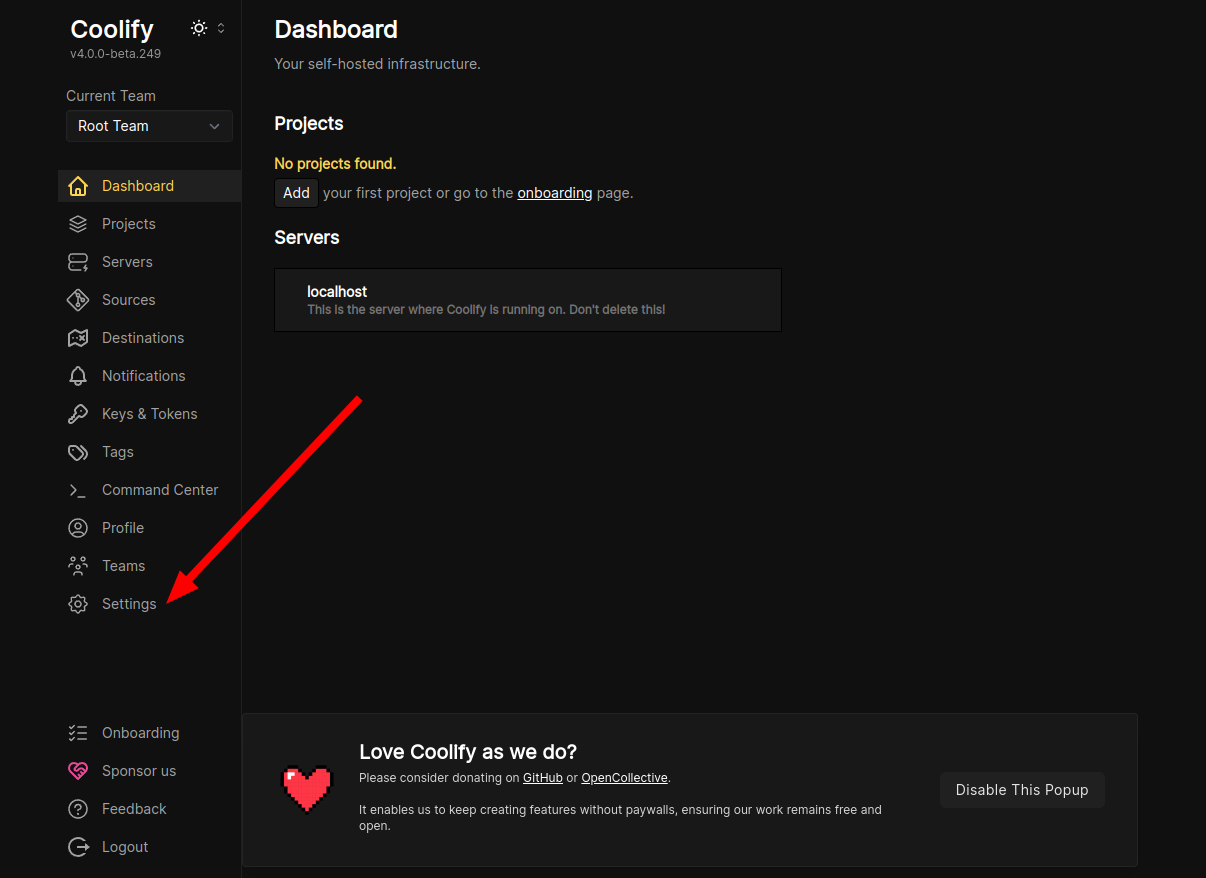
Task: Click the Settings gear icon
Action: (x=78, y=604)
